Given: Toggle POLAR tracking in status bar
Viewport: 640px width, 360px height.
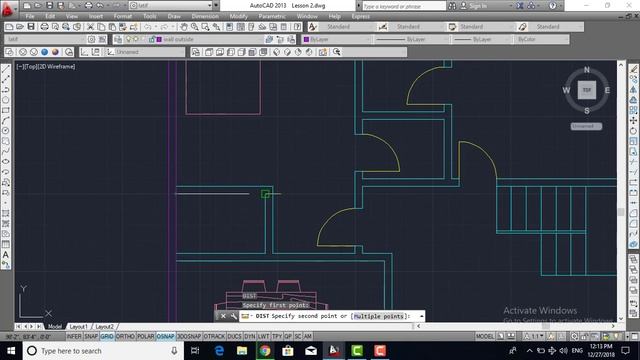Looking at the screenshot, I should pyautogui.click(x=145, y=336).
